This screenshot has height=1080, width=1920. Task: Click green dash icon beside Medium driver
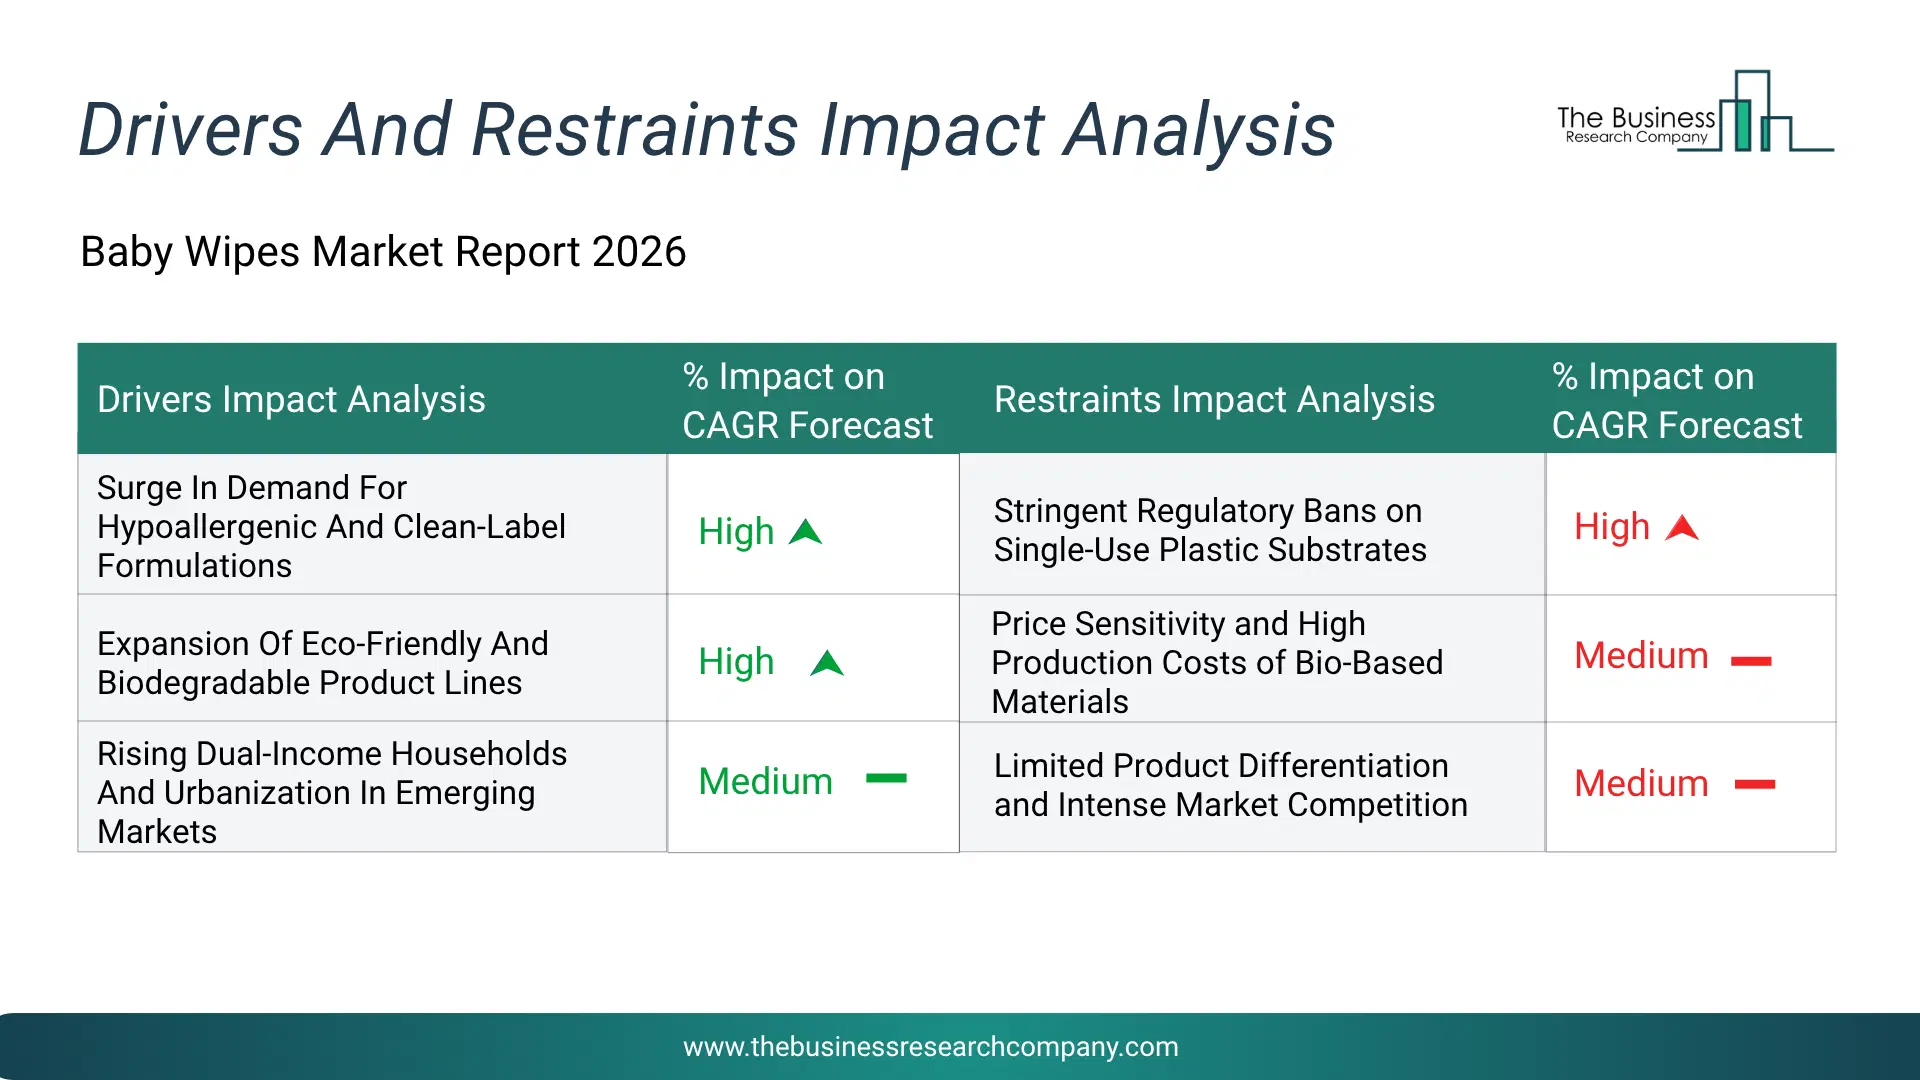coord(886,778)
